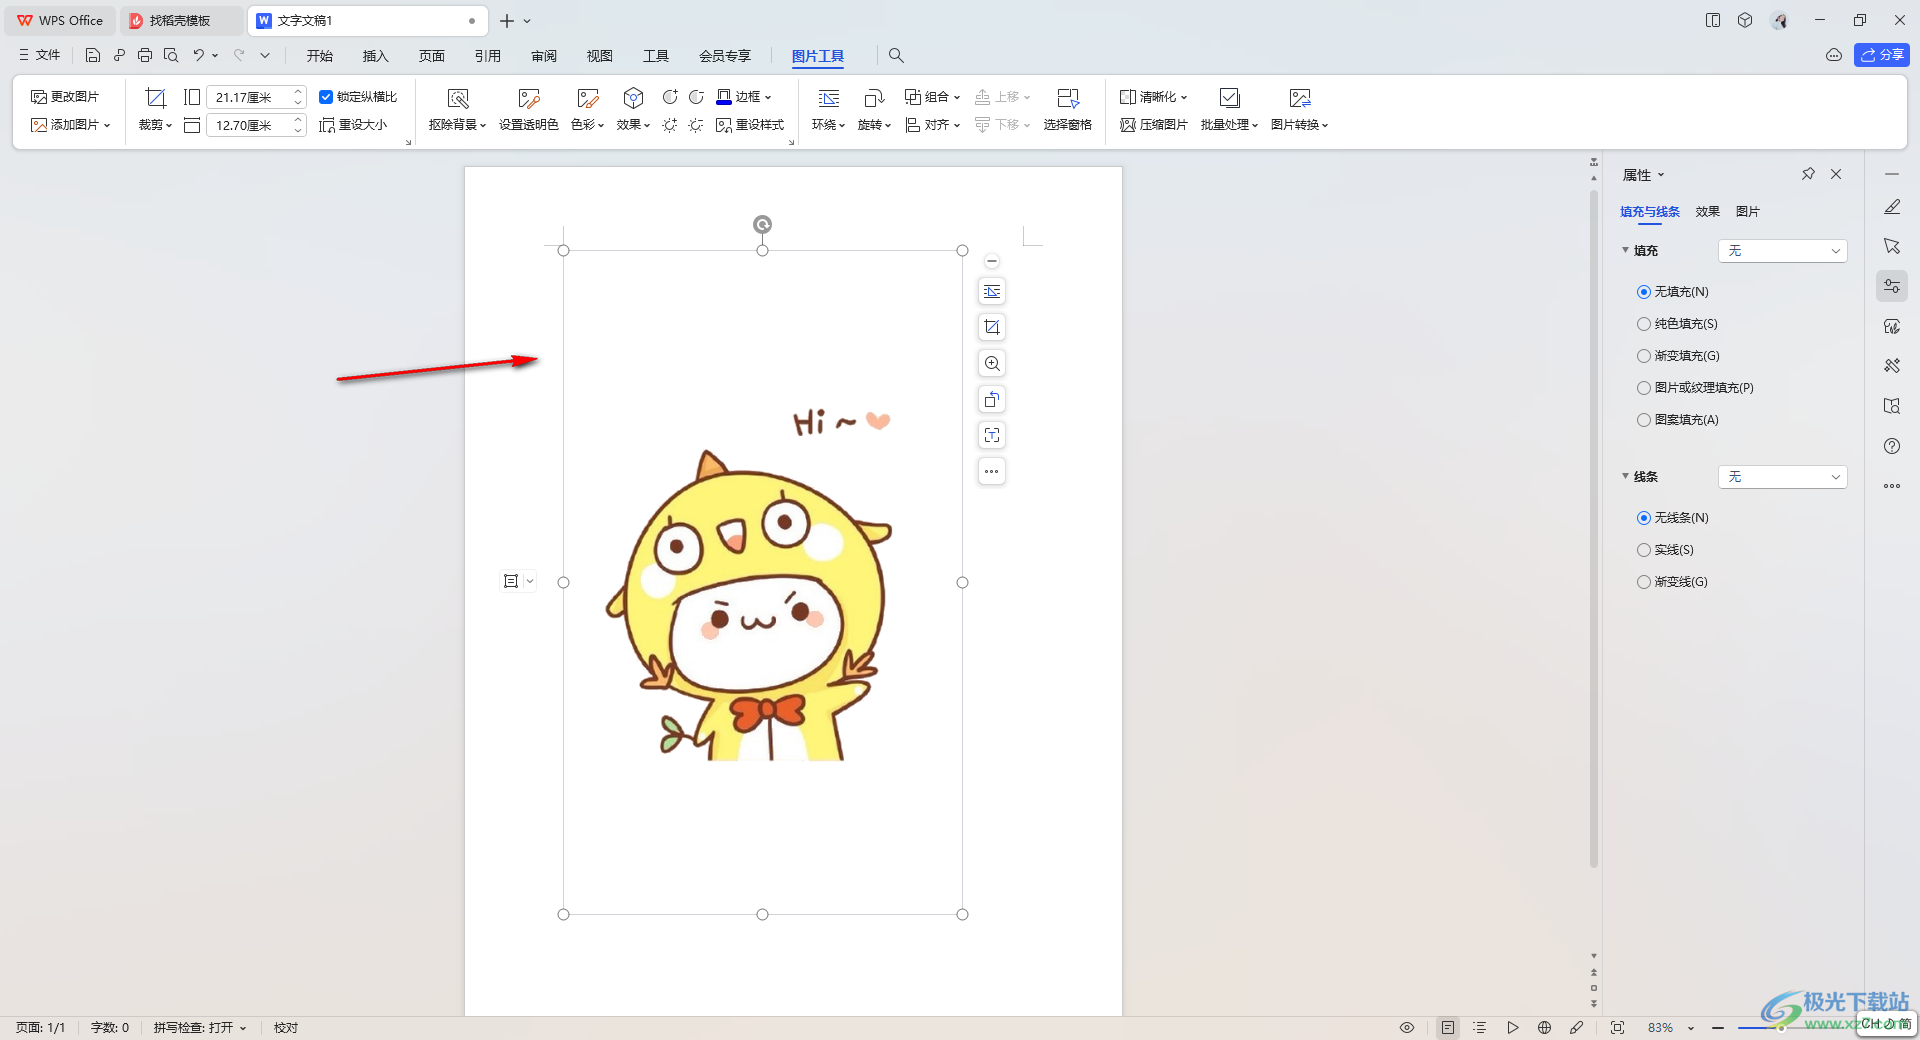Toggle the lock aspect ratio (锁定纵横比) checkbox
The height and width of the screenshot is (1040, 1920).
326,97
